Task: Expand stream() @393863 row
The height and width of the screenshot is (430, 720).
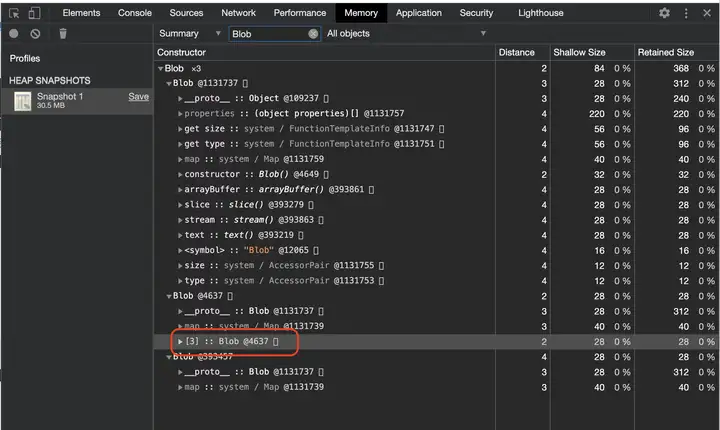Action: [x=180, y=220]
